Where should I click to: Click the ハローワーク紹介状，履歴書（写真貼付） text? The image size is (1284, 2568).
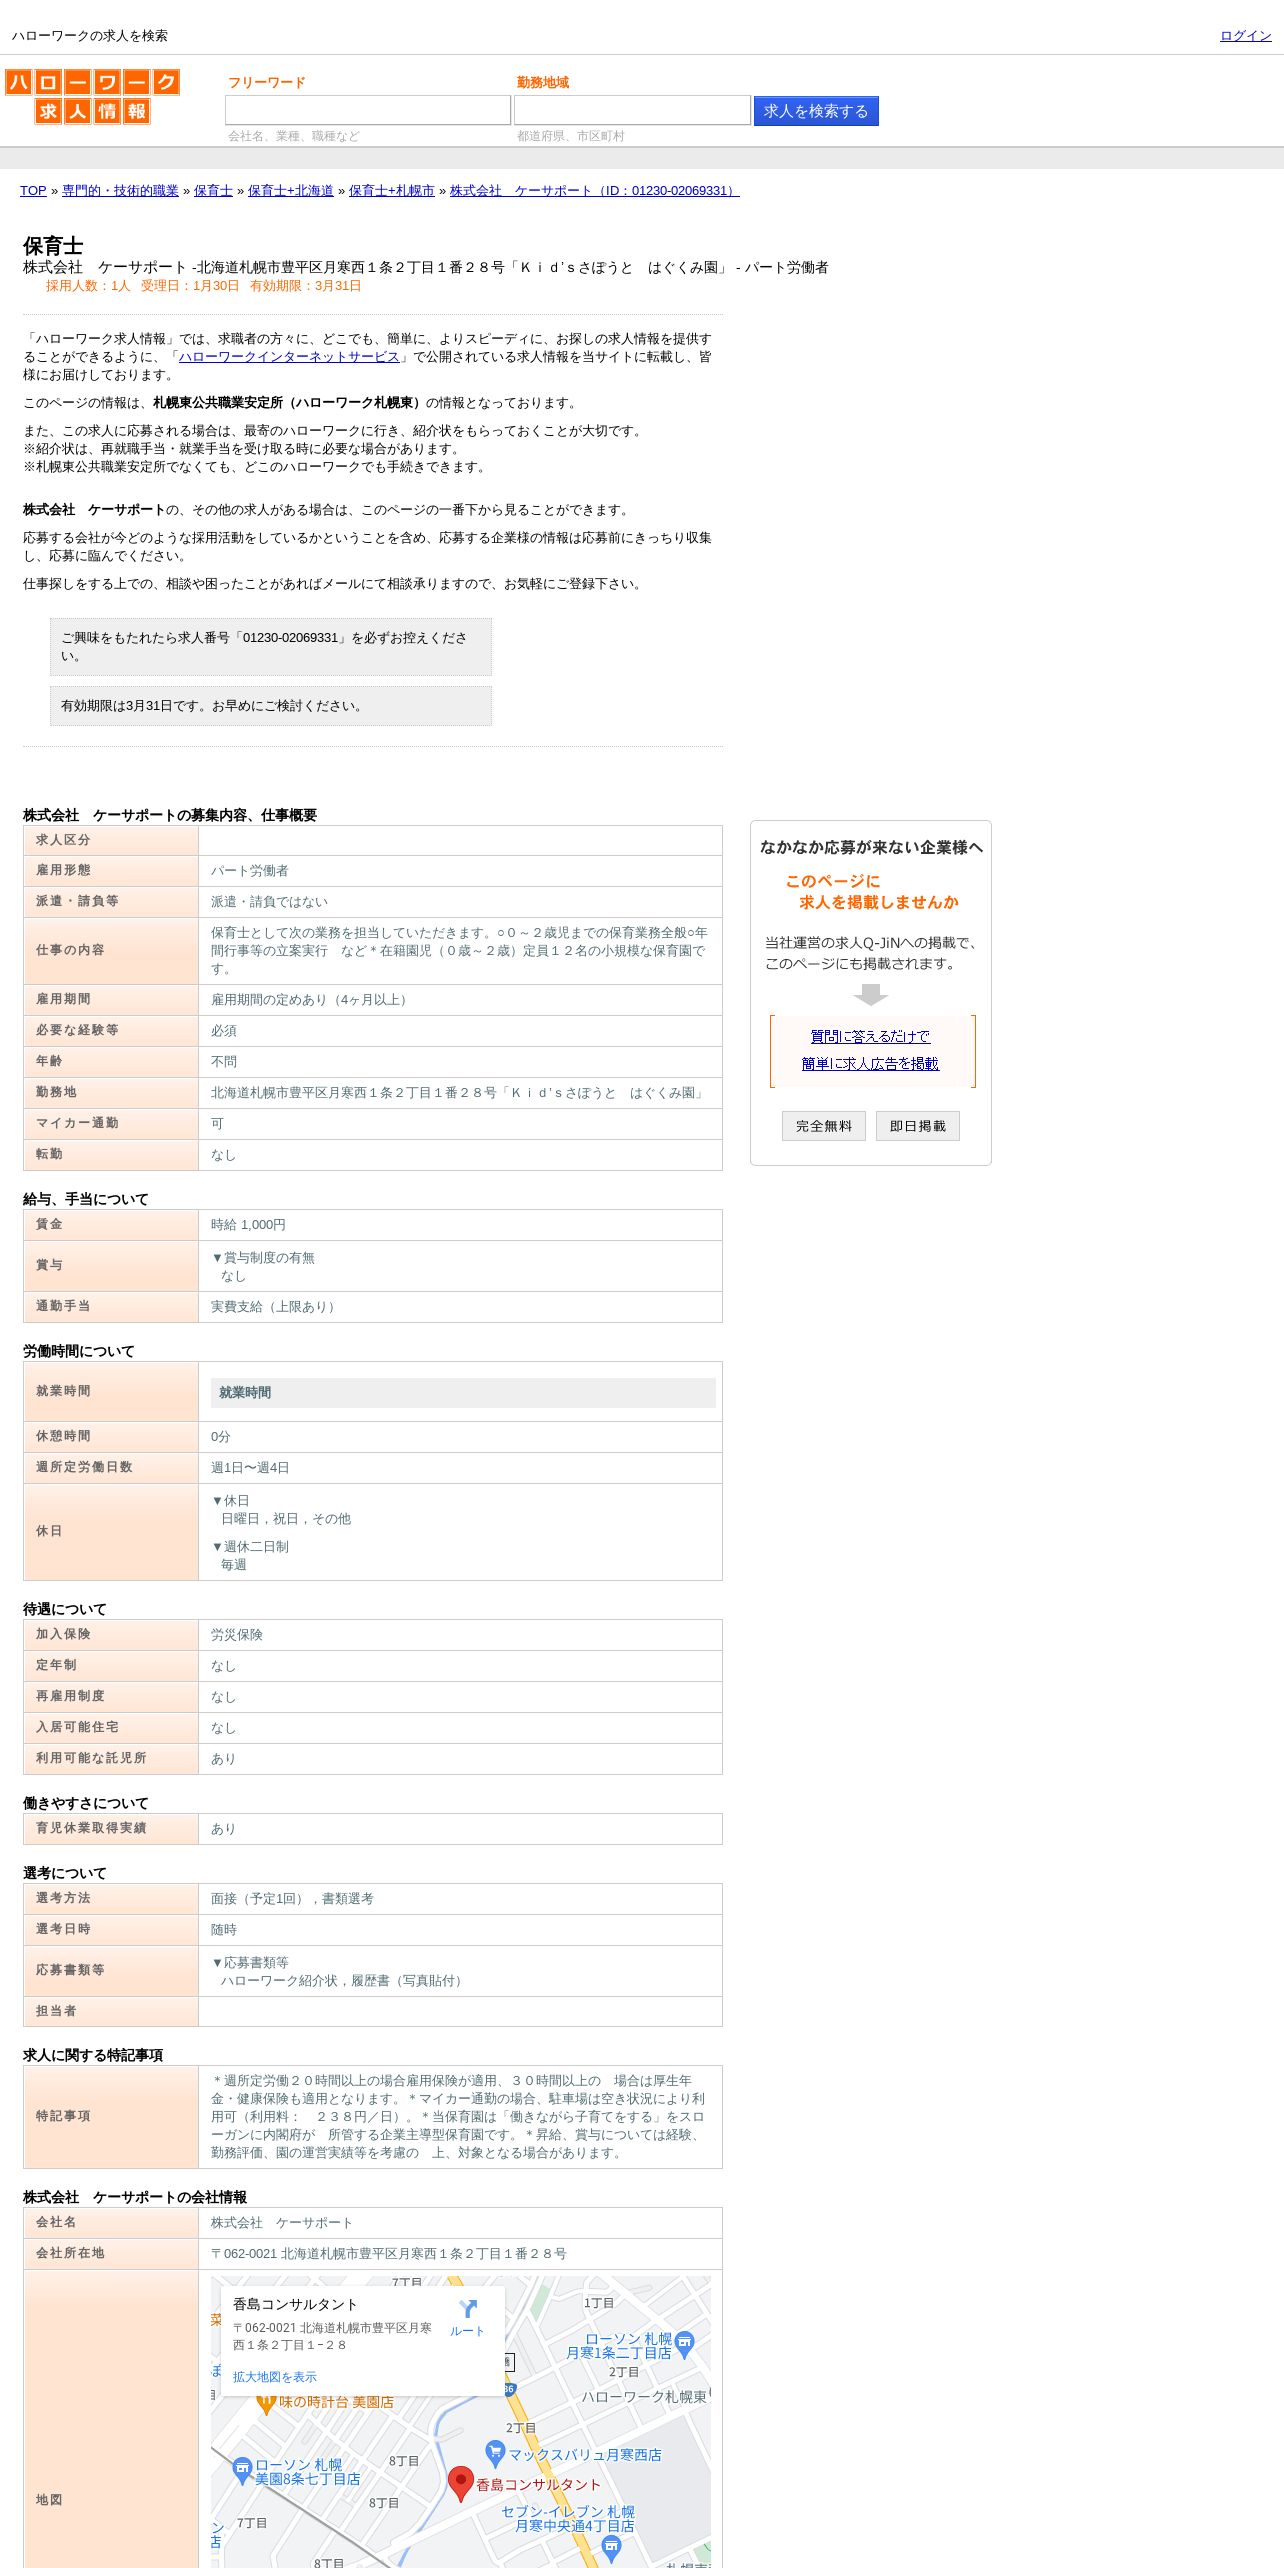[344, 1981]
